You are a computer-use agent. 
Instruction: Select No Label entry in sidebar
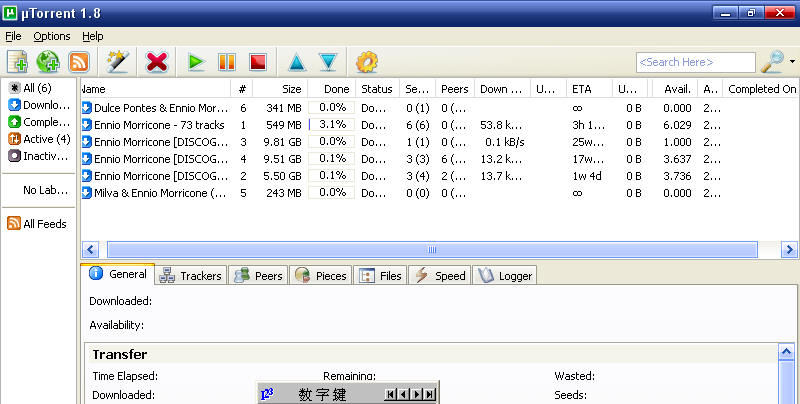(45, 190)
